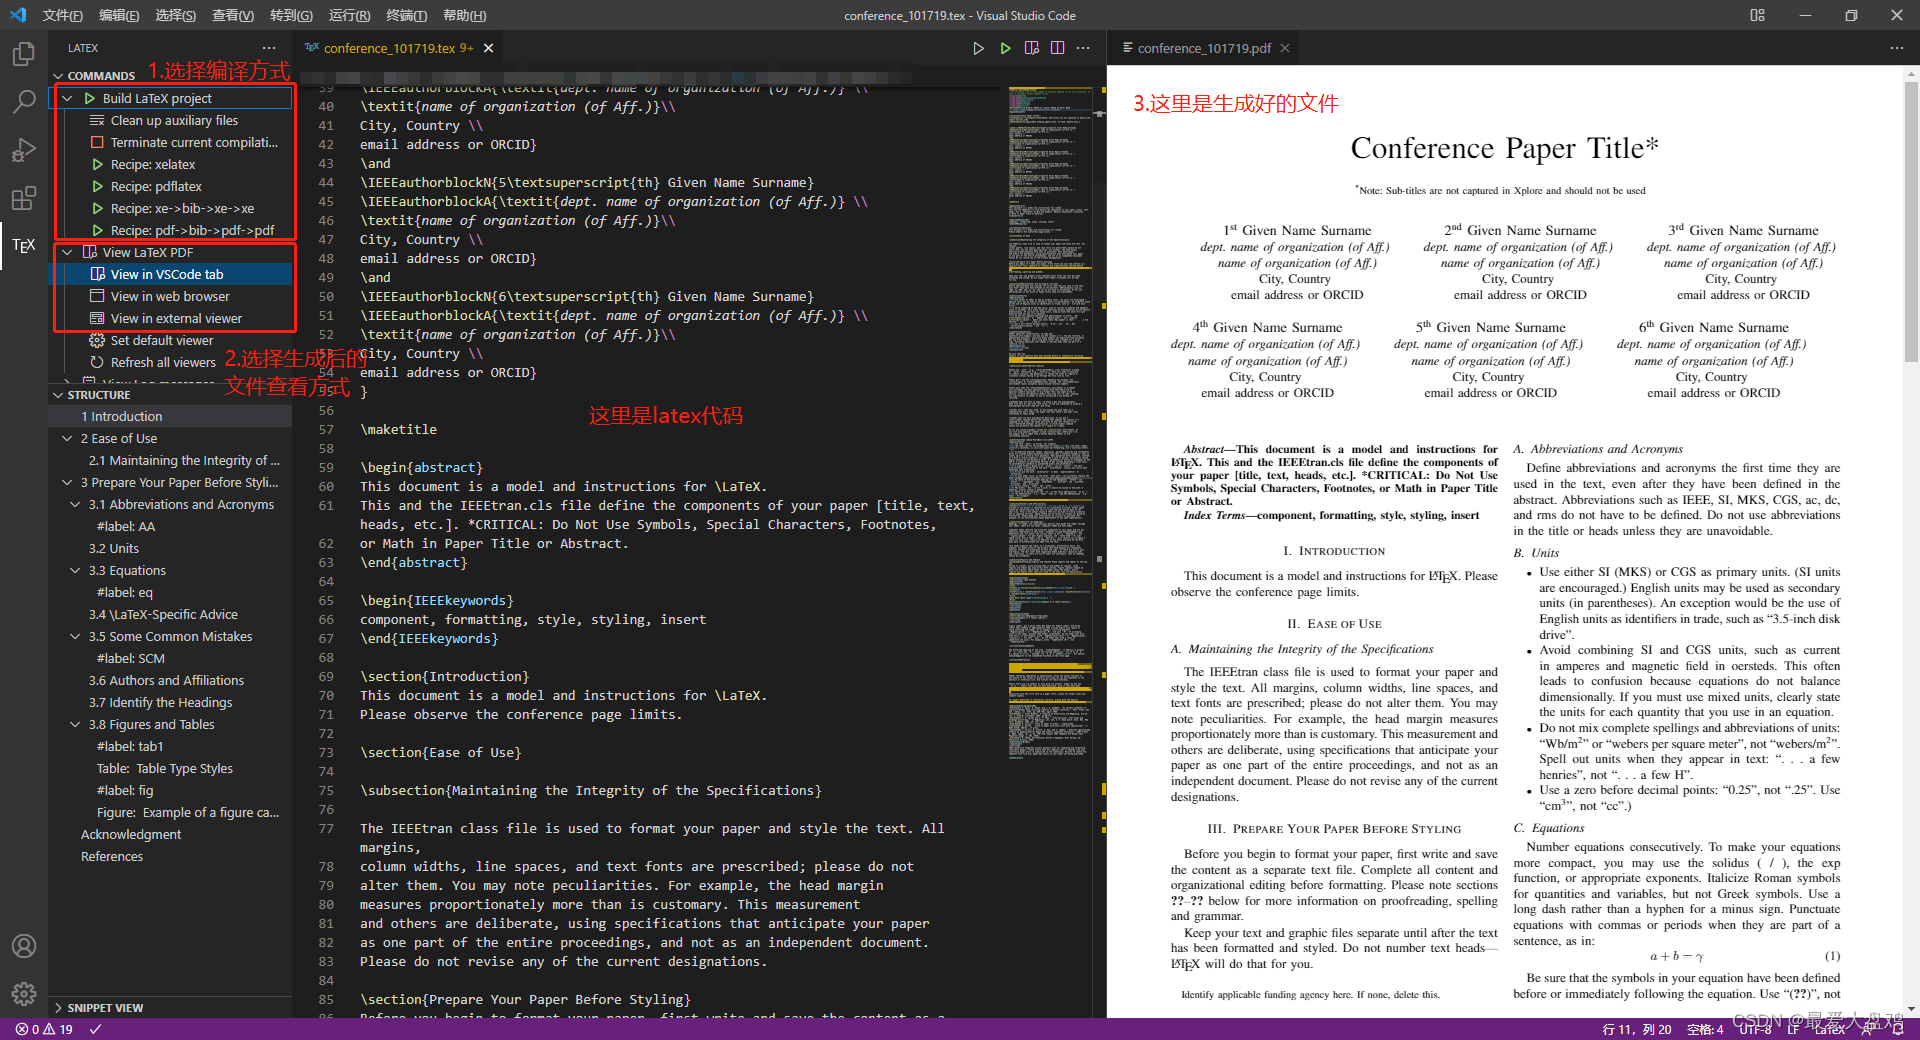Click the split editor icon in toolbar
1920x1040 pixels.
1057,48
